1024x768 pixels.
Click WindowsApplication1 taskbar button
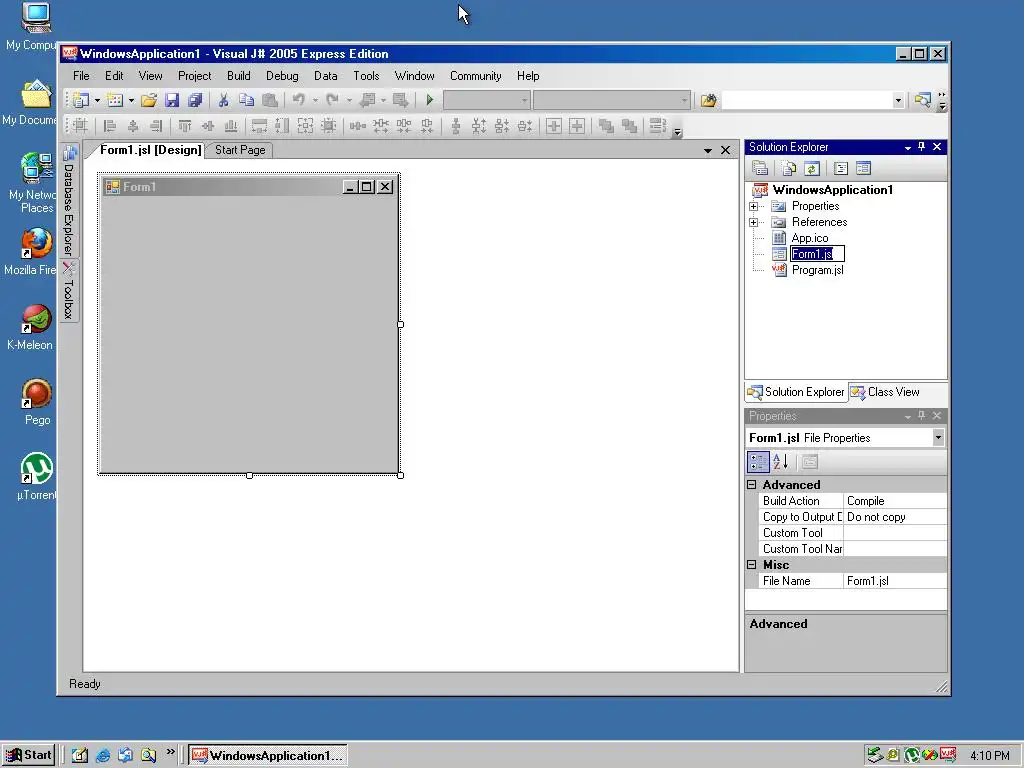(268, 755)
